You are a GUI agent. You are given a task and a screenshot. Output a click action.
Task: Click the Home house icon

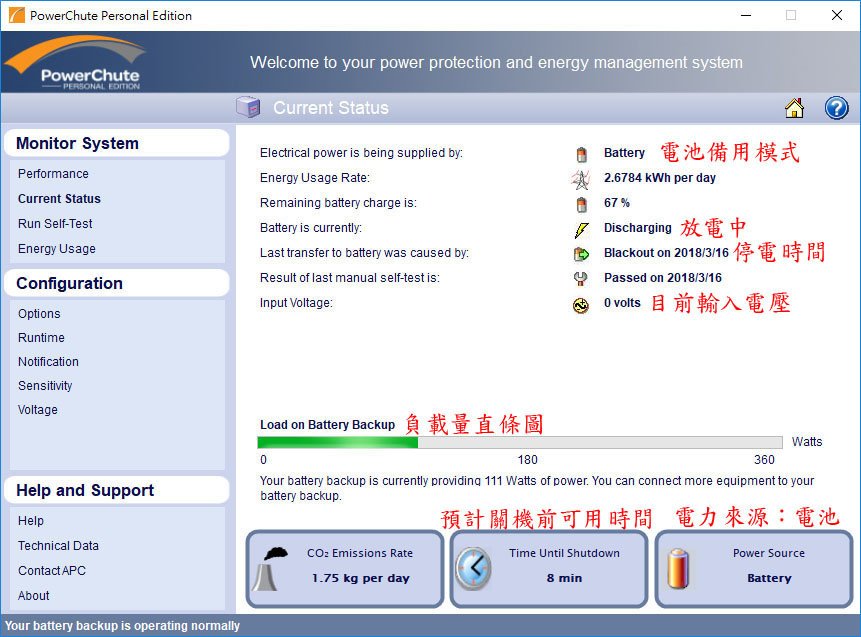(794, 108)
